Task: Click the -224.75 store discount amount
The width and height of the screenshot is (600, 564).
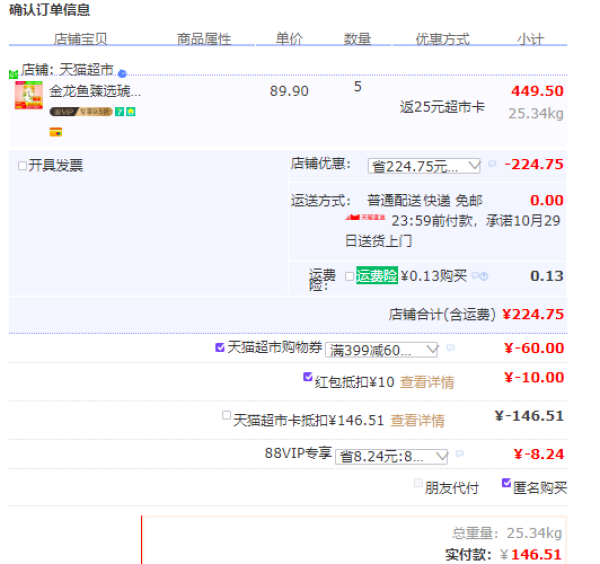Action: coord(534,164)
